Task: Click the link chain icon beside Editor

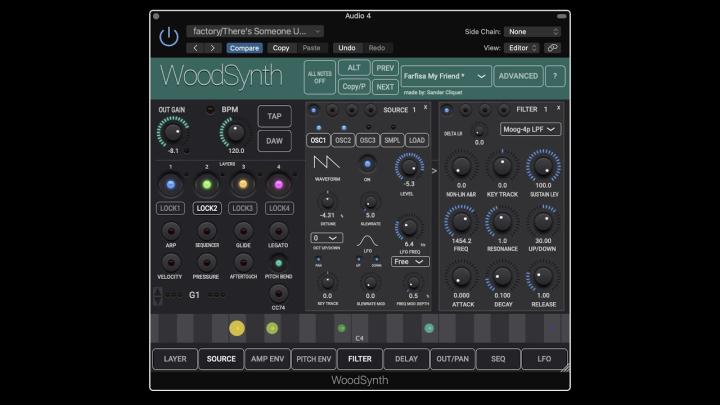Action: (552, 48)
